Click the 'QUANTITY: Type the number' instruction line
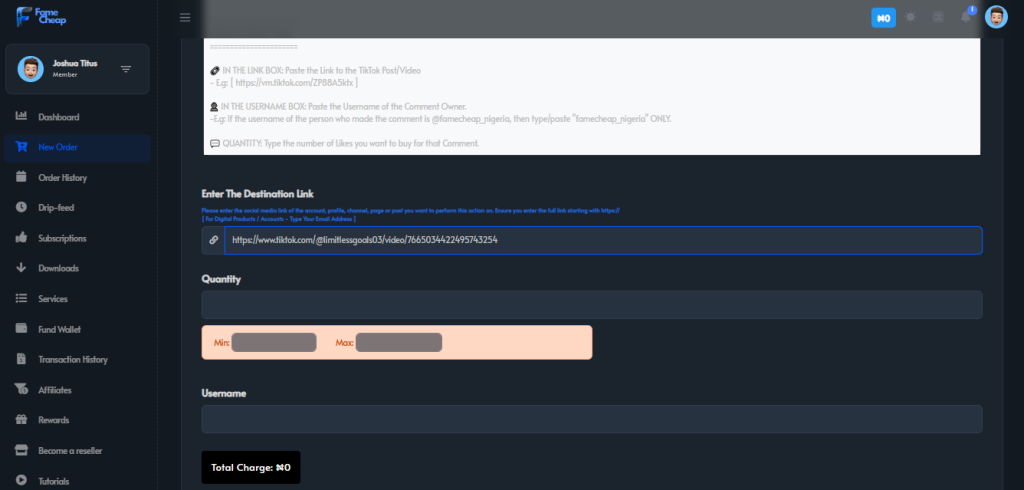Viewport: 1024px width, 490px height. coord(344,142)
